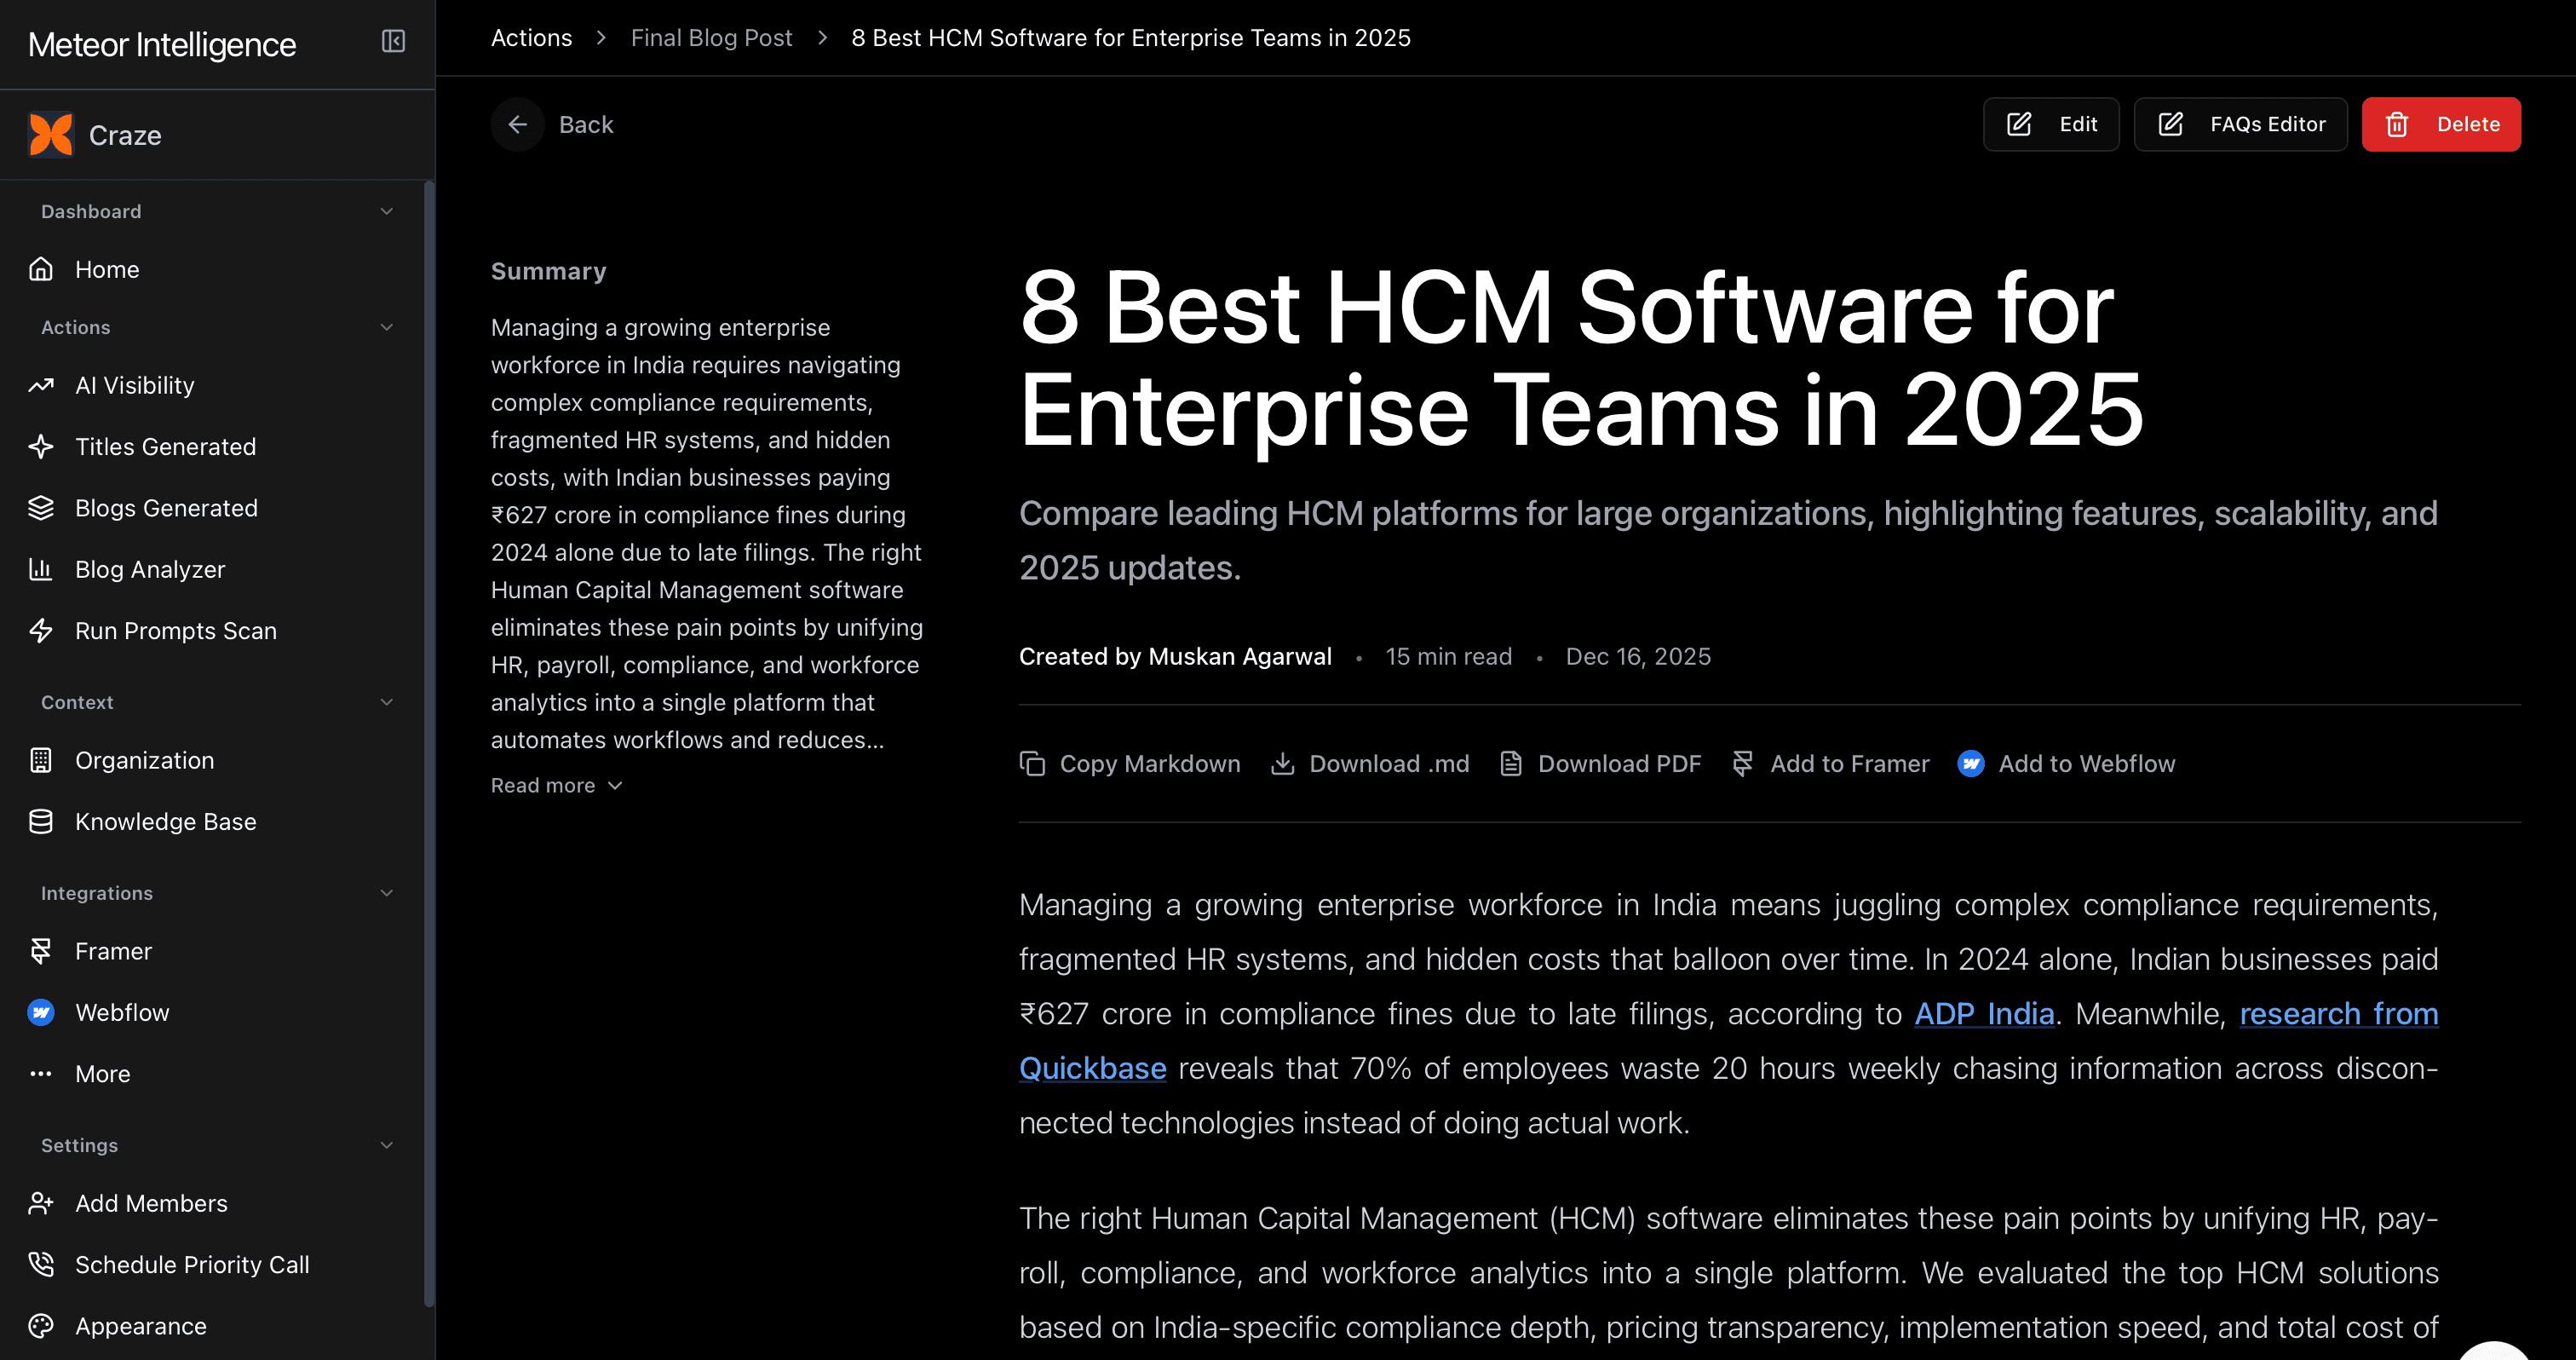Open Blogs Generated in sidebar
2576x1360 pixels.
point(166,508)
